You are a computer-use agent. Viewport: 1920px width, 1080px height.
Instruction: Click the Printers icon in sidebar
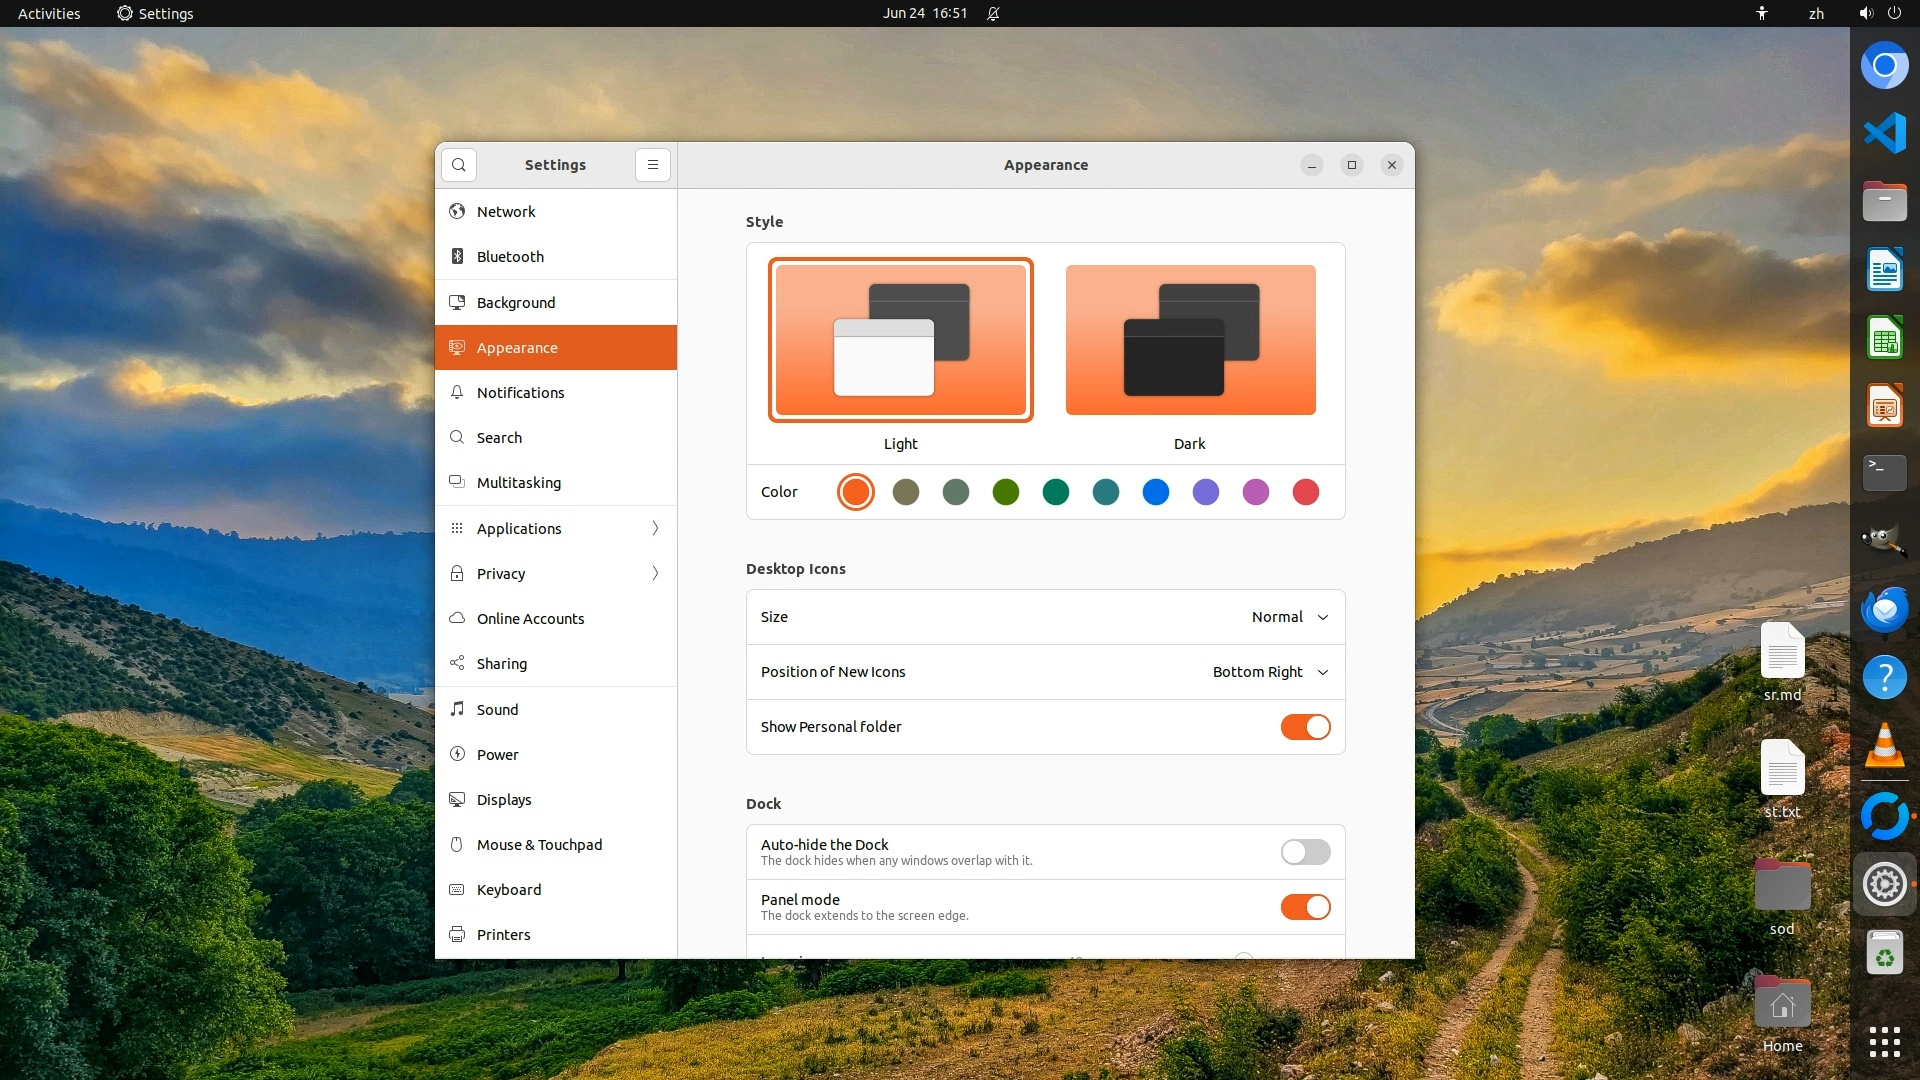[457, 934]
